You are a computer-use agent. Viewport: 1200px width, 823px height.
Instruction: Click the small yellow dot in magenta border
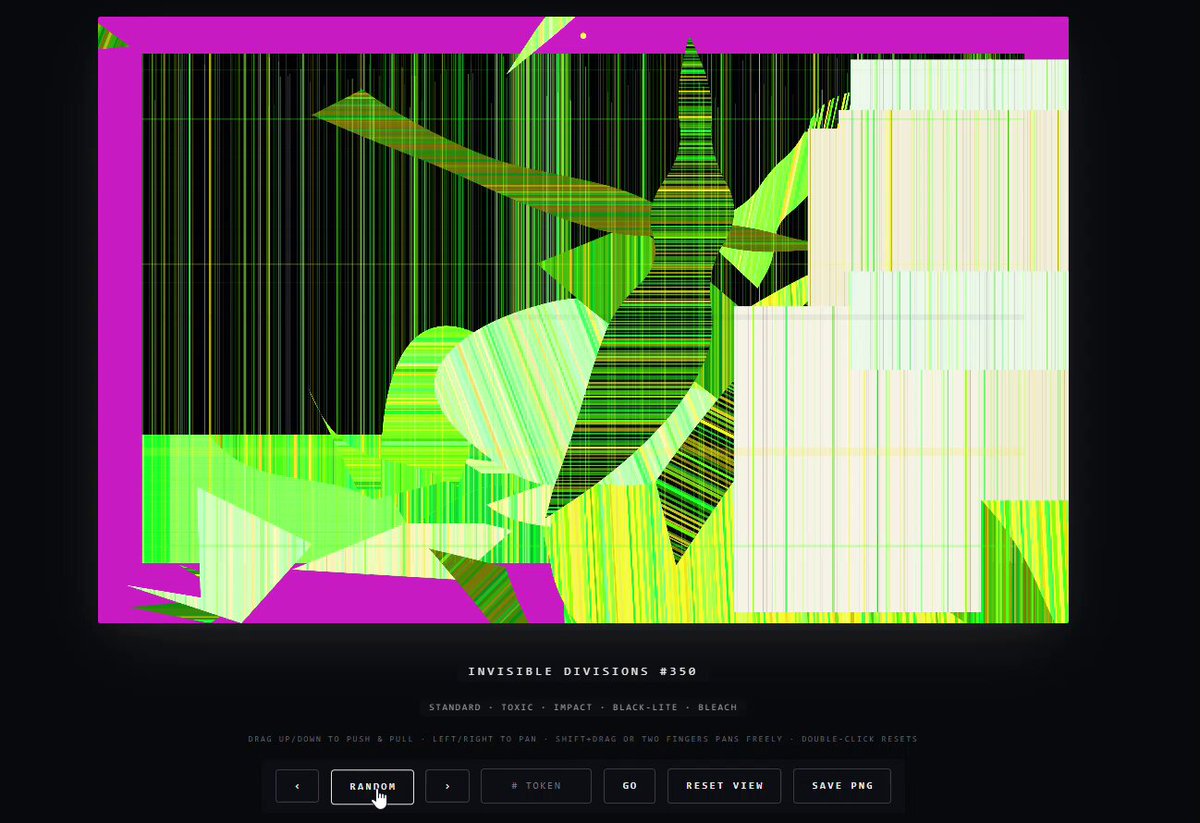coord(583,36)
